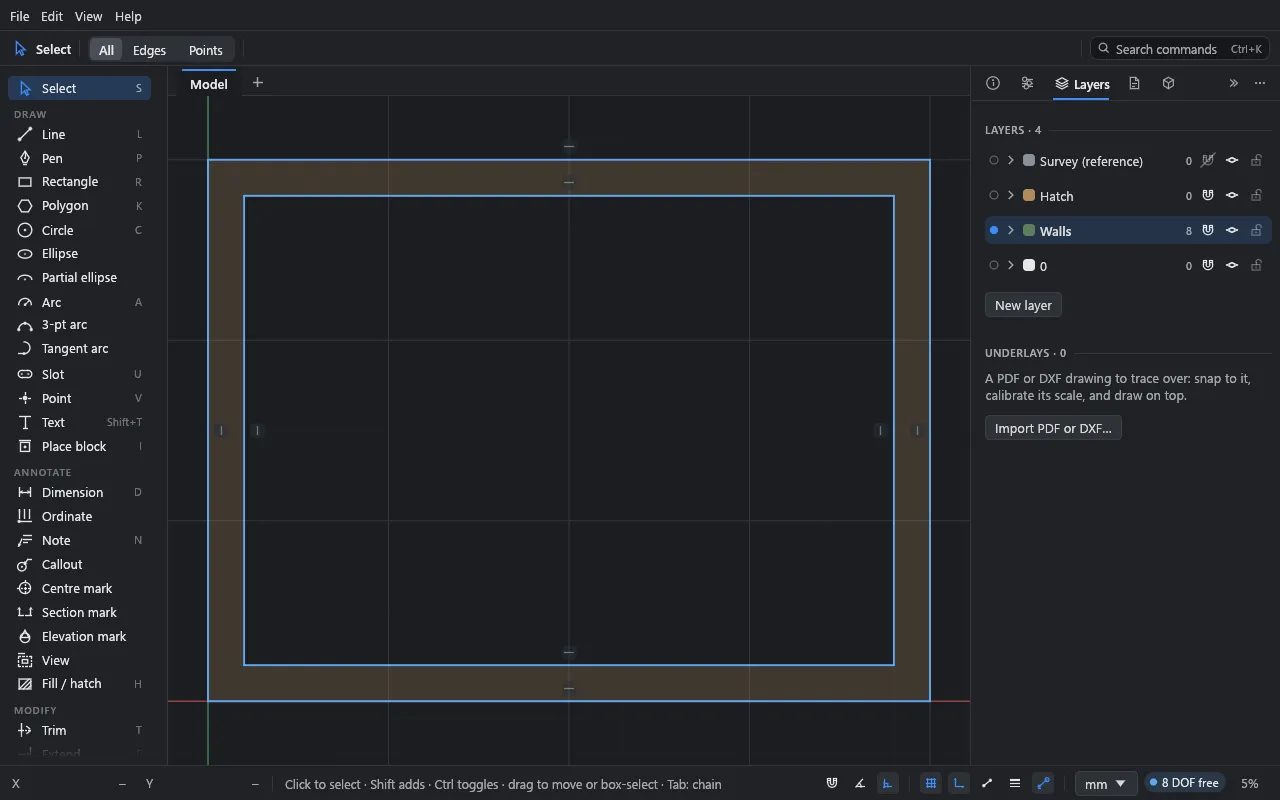The image size is (1280, 800).
Task: Select the Callout tool
Action: 80,564
